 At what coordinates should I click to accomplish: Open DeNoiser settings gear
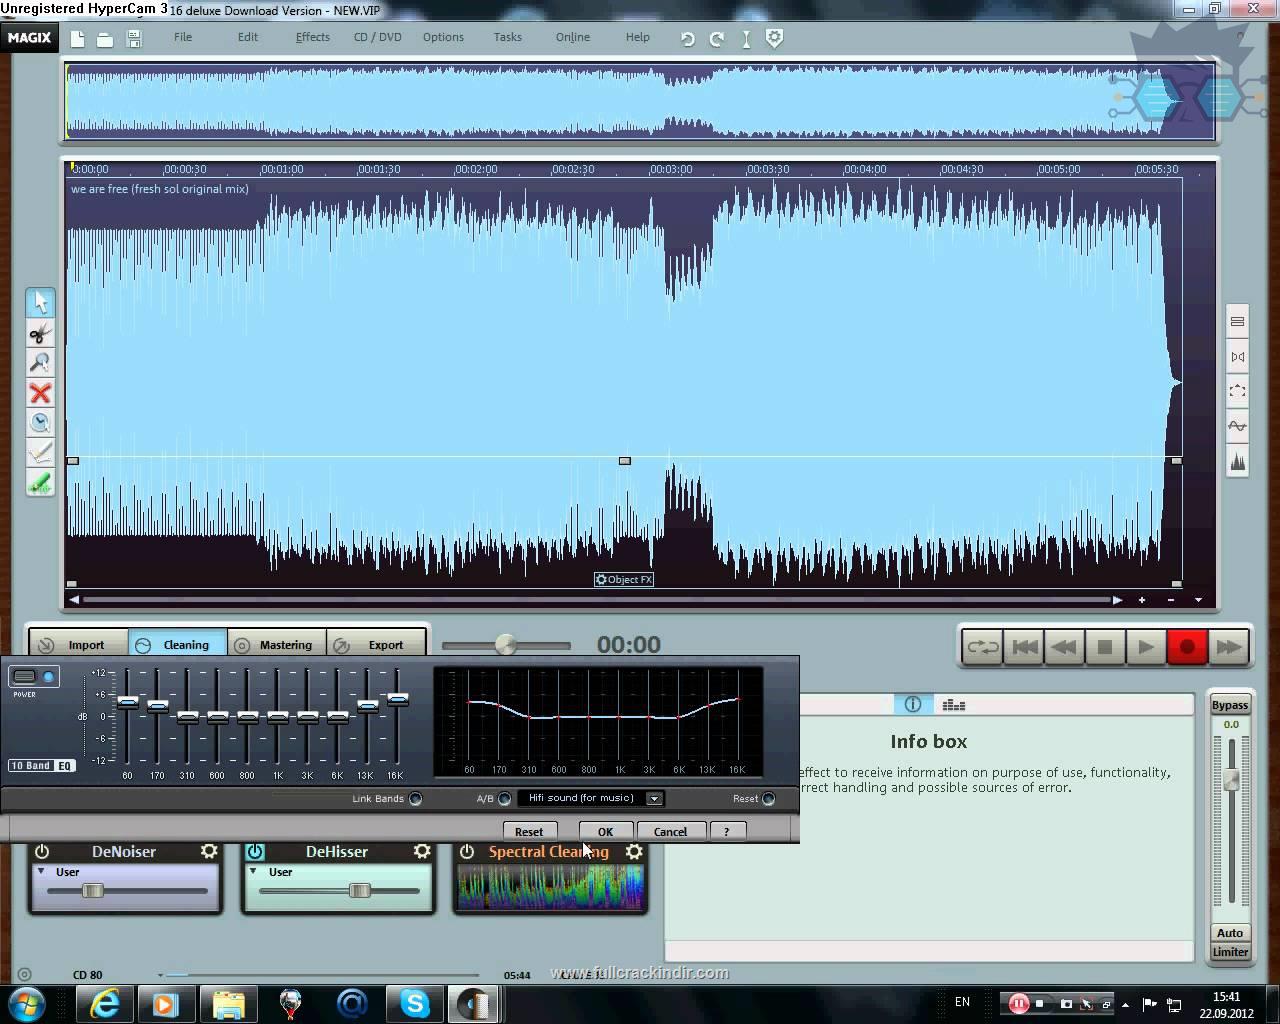click(209, 851)
